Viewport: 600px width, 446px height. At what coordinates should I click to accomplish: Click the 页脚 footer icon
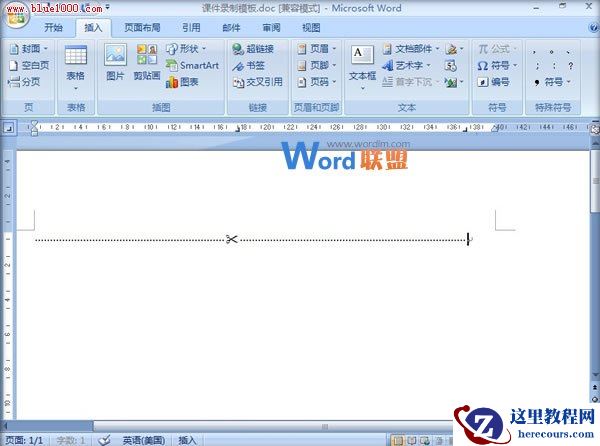[x=302, y=65]
